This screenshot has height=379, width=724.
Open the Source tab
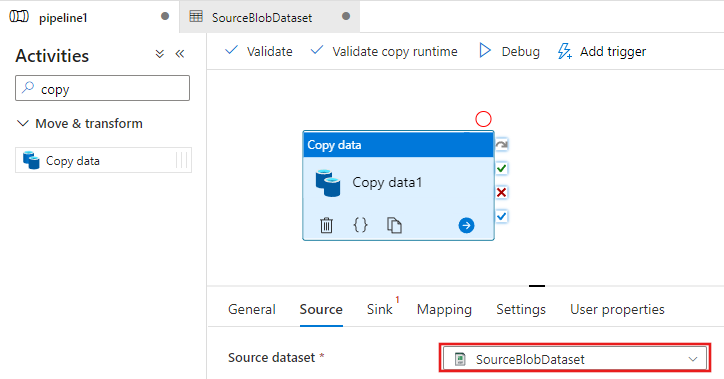[x=321, y=309]
